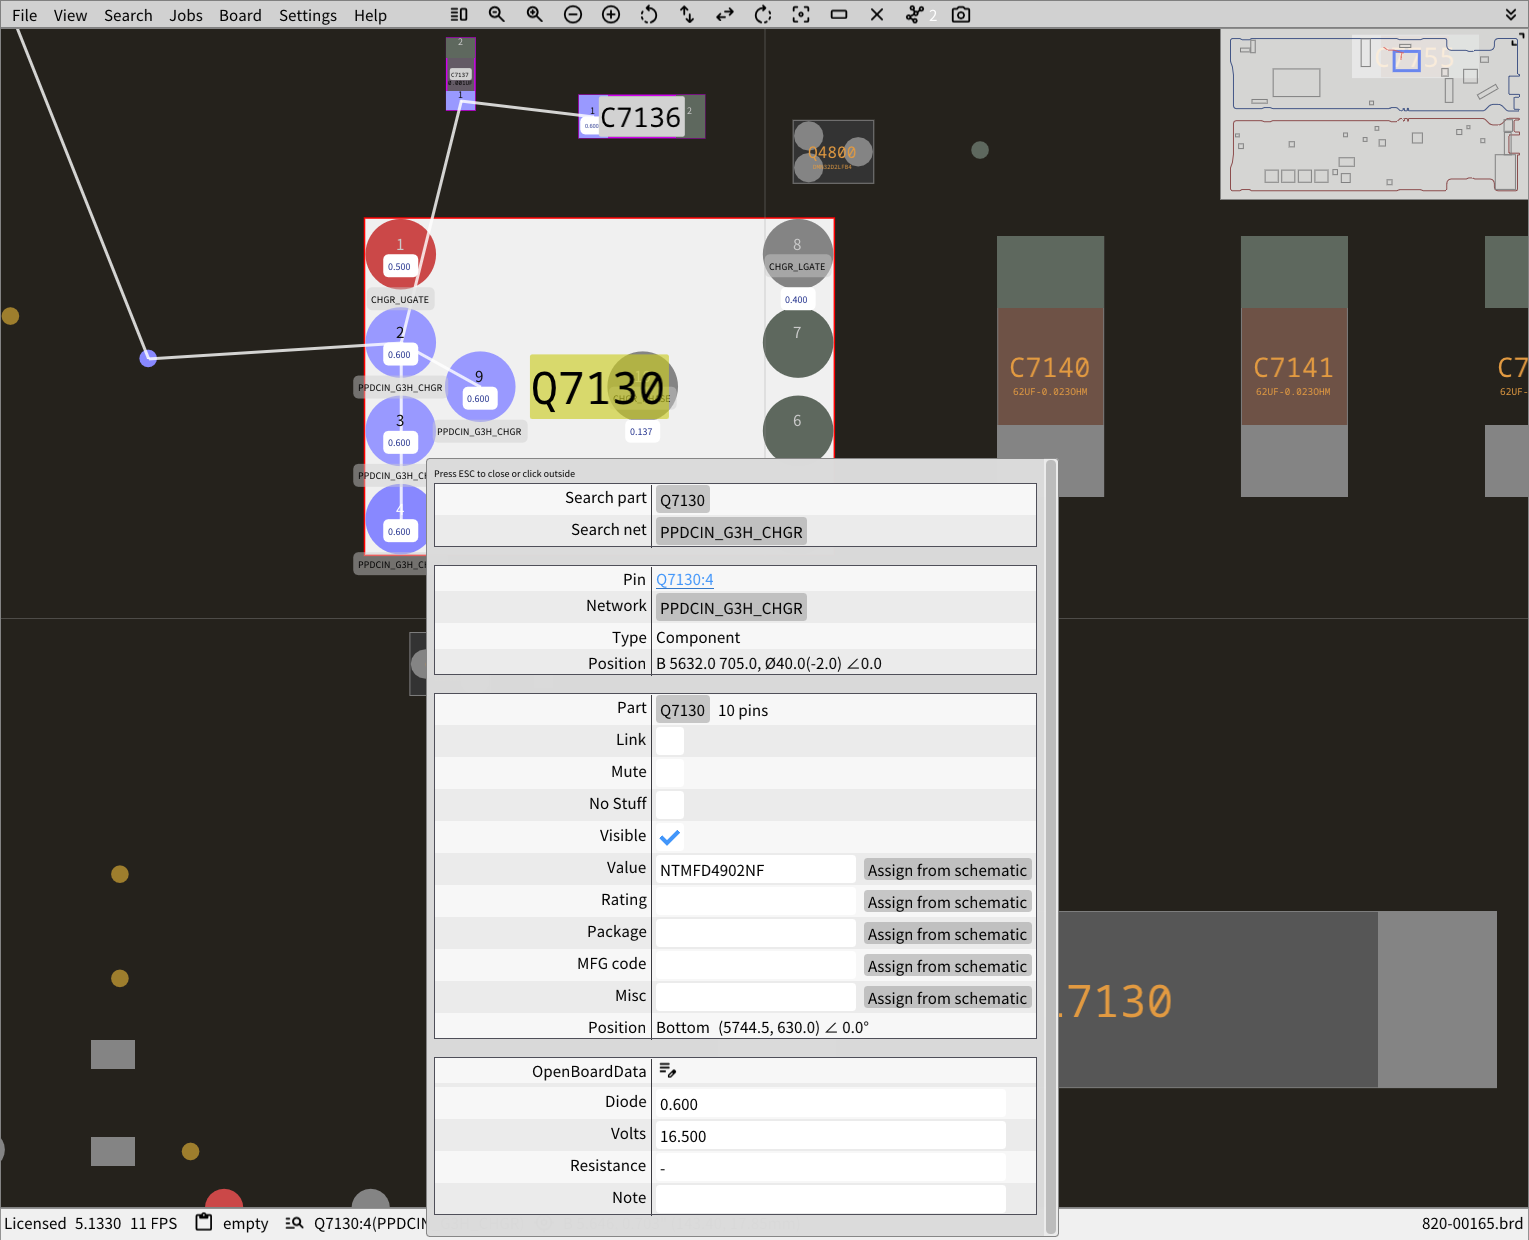Follow the Q7130:4 pin link
Screen dimensions: 1529x1240
(x=685, y=579)
